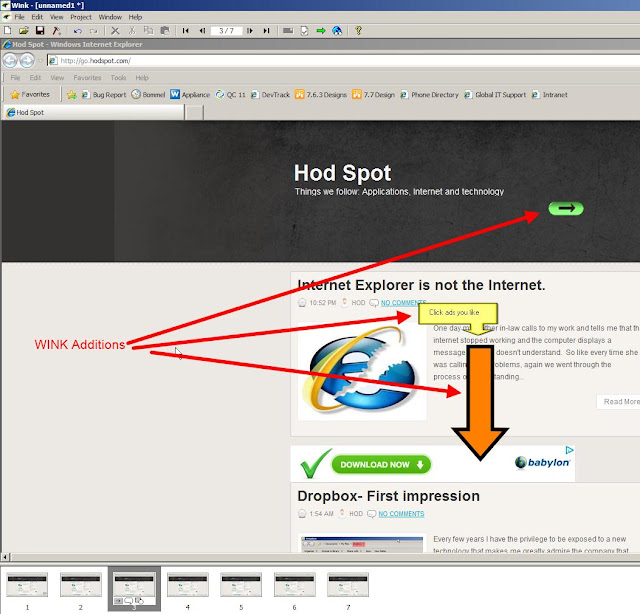This screenshot has width=640, height=614.
Task: Click the Paste clipboard icon
Action: pyautogui.click(x=165, y=31)
